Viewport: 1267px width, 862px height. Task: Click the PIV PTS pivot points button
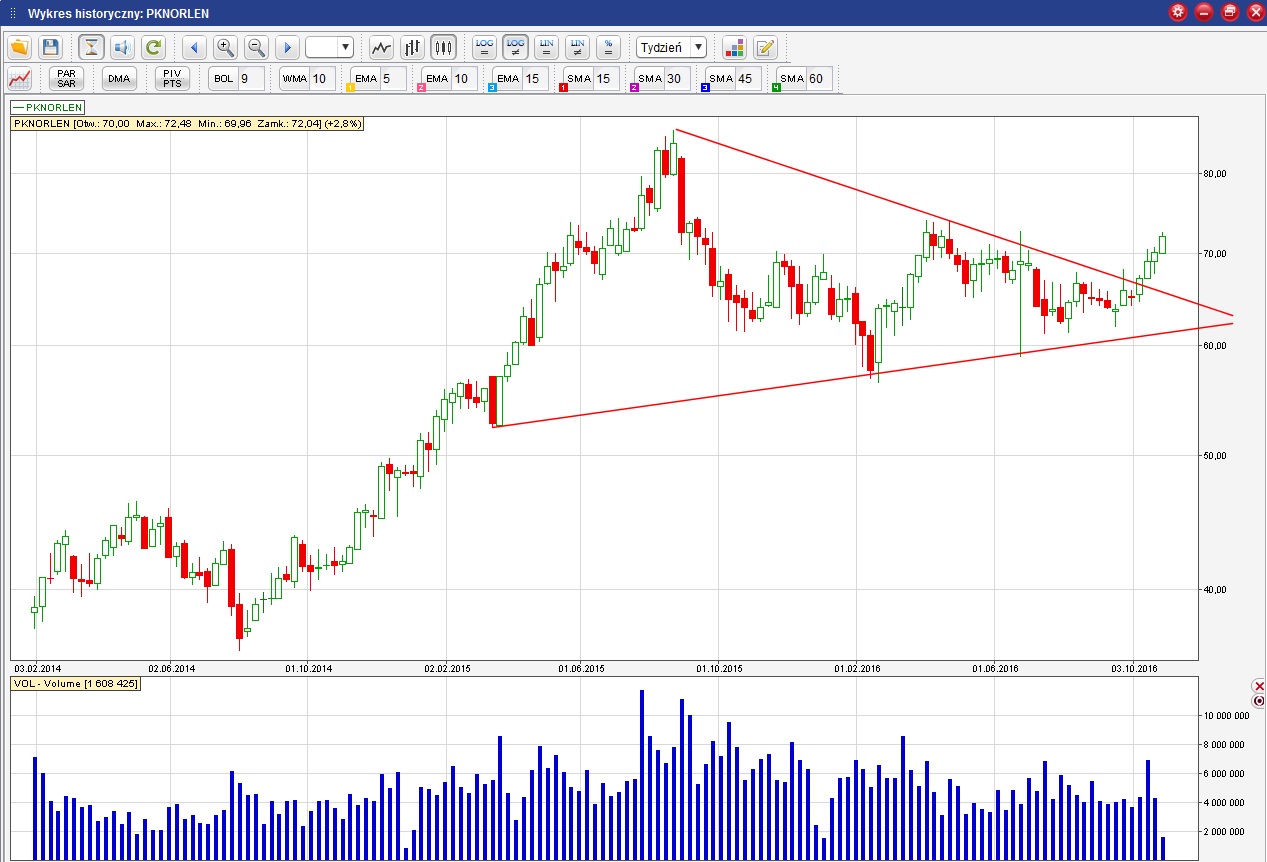pyautogui.click(x=172, y=78)
